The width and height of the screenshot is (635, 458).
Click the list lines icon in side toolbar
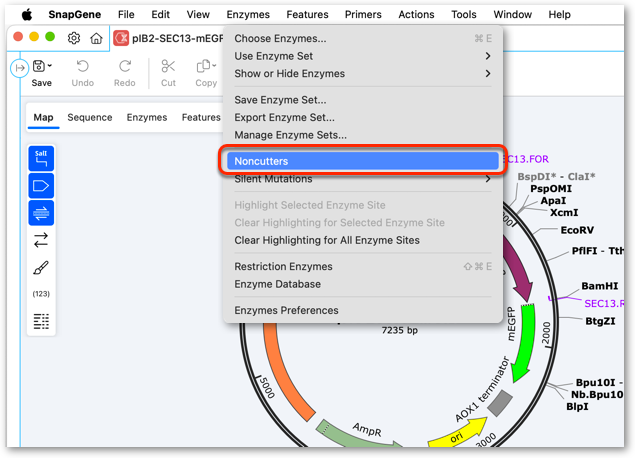pos(41,322)
